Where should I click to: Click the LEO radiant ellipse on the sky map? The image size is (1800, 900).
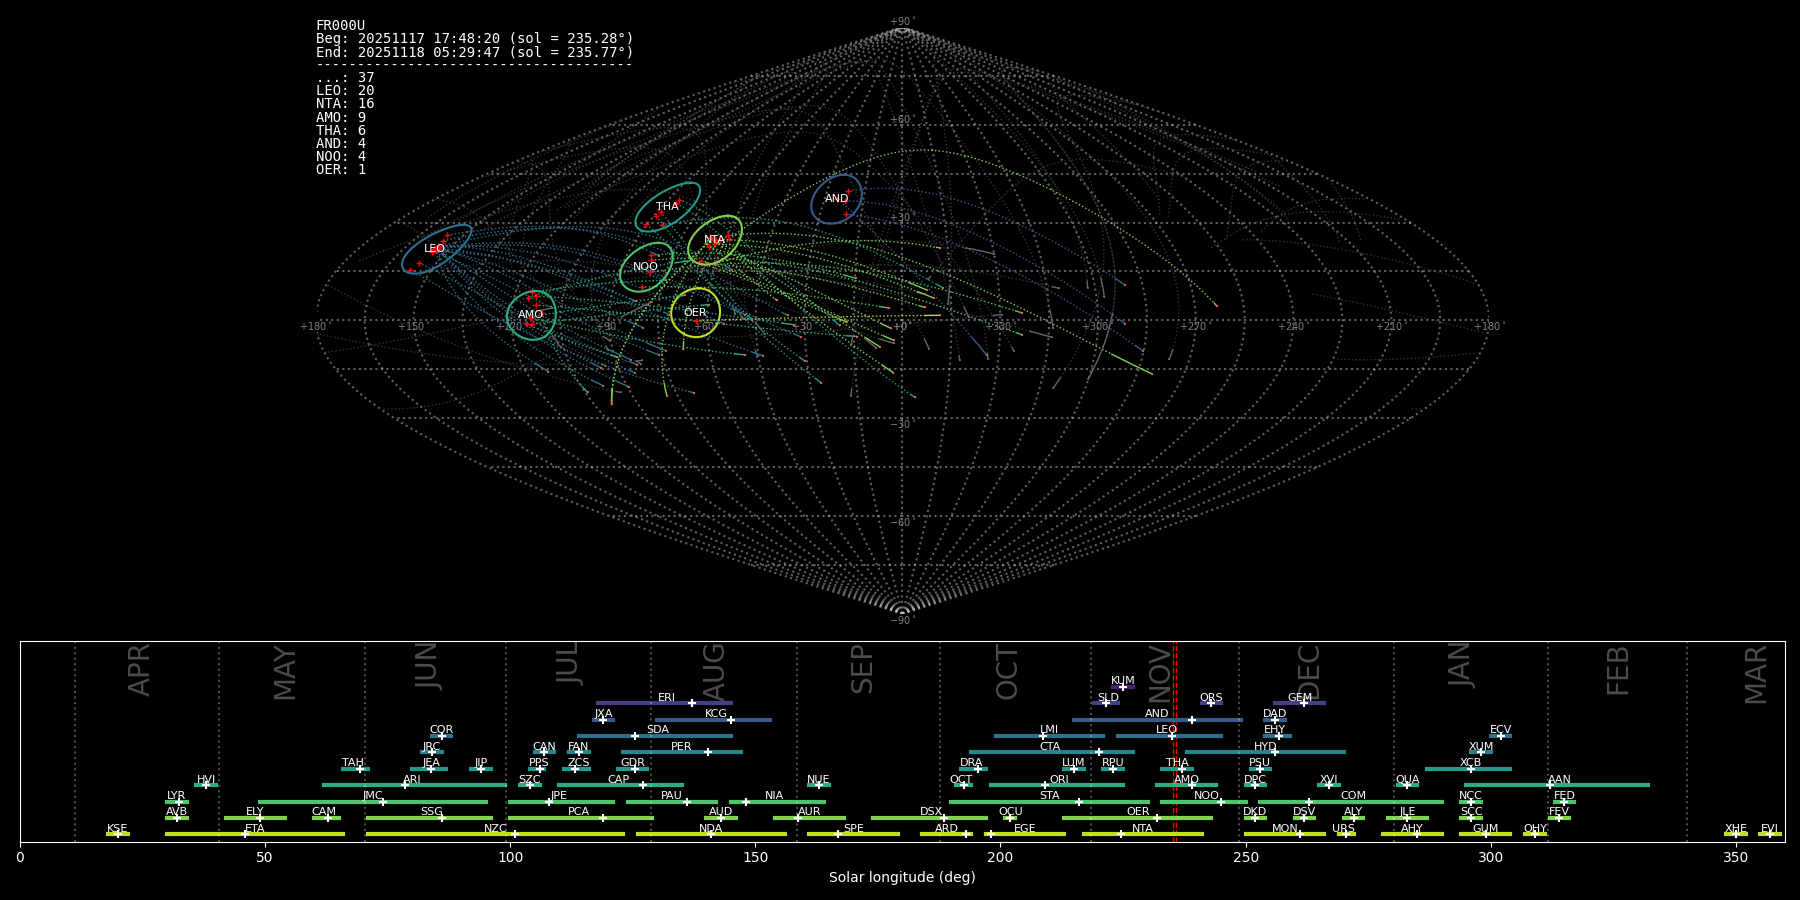(x=436, y=249)
